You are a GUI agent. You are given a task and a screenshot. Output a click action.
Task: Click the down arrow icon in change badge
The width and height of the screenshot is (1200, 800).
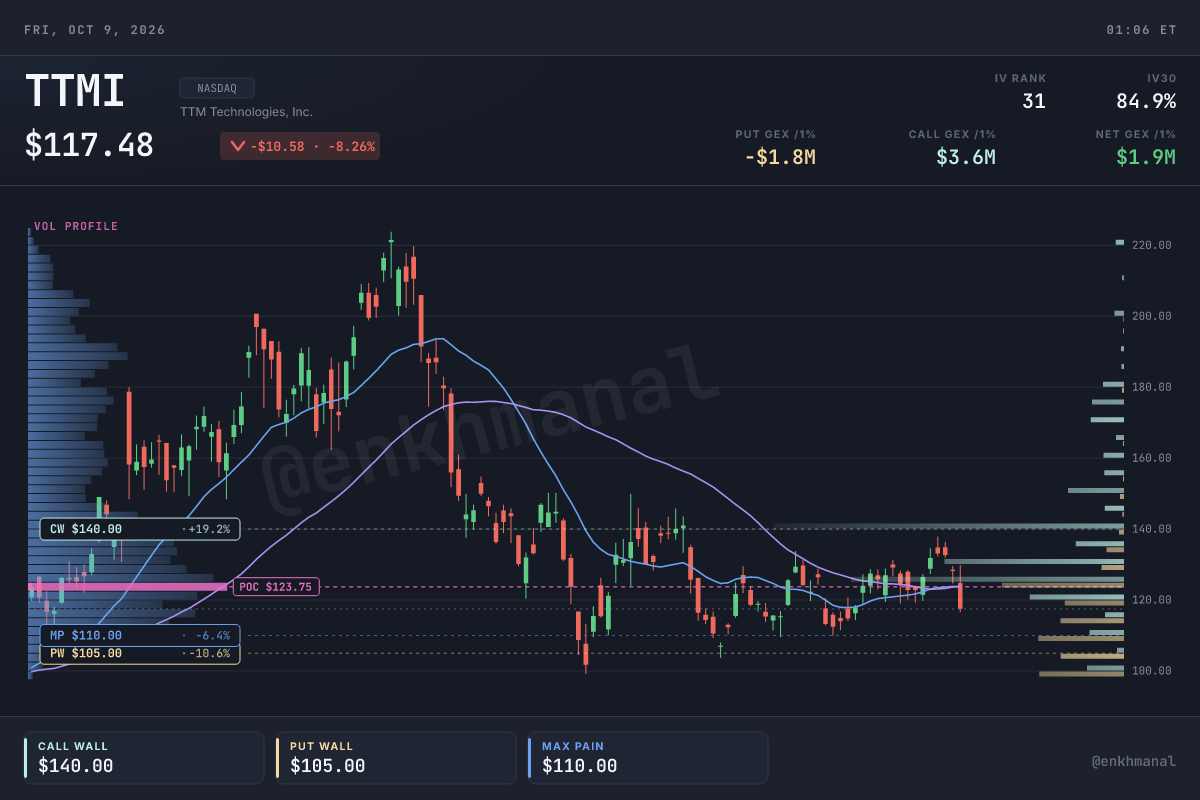[x=237, y=146]
